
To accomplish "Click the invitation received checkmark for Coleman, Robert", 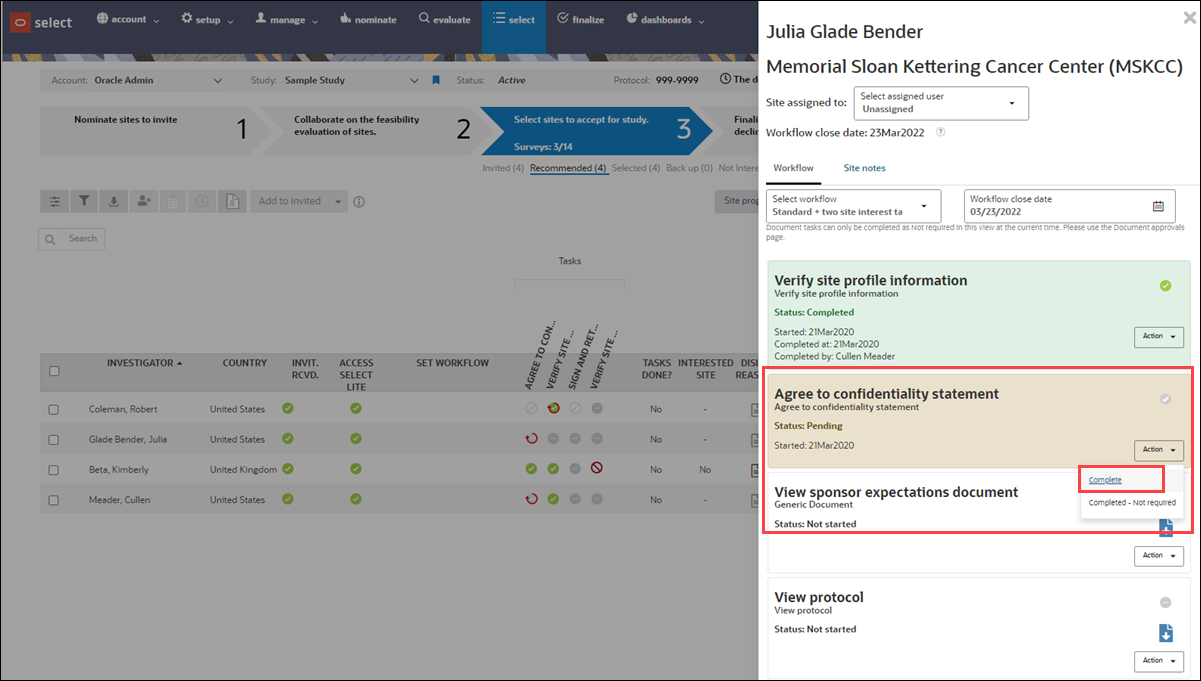I will click(x=288, y=408).
